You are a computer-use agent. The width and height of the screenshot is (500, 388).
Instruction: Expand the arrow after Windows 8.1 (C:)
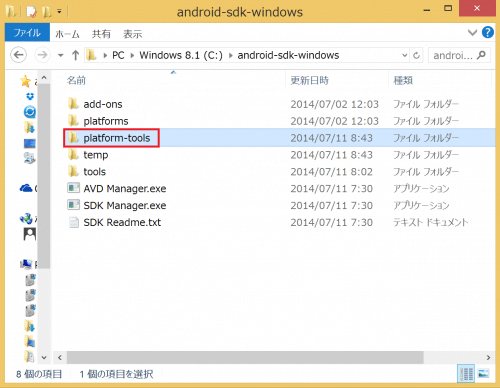coord(230,56)
